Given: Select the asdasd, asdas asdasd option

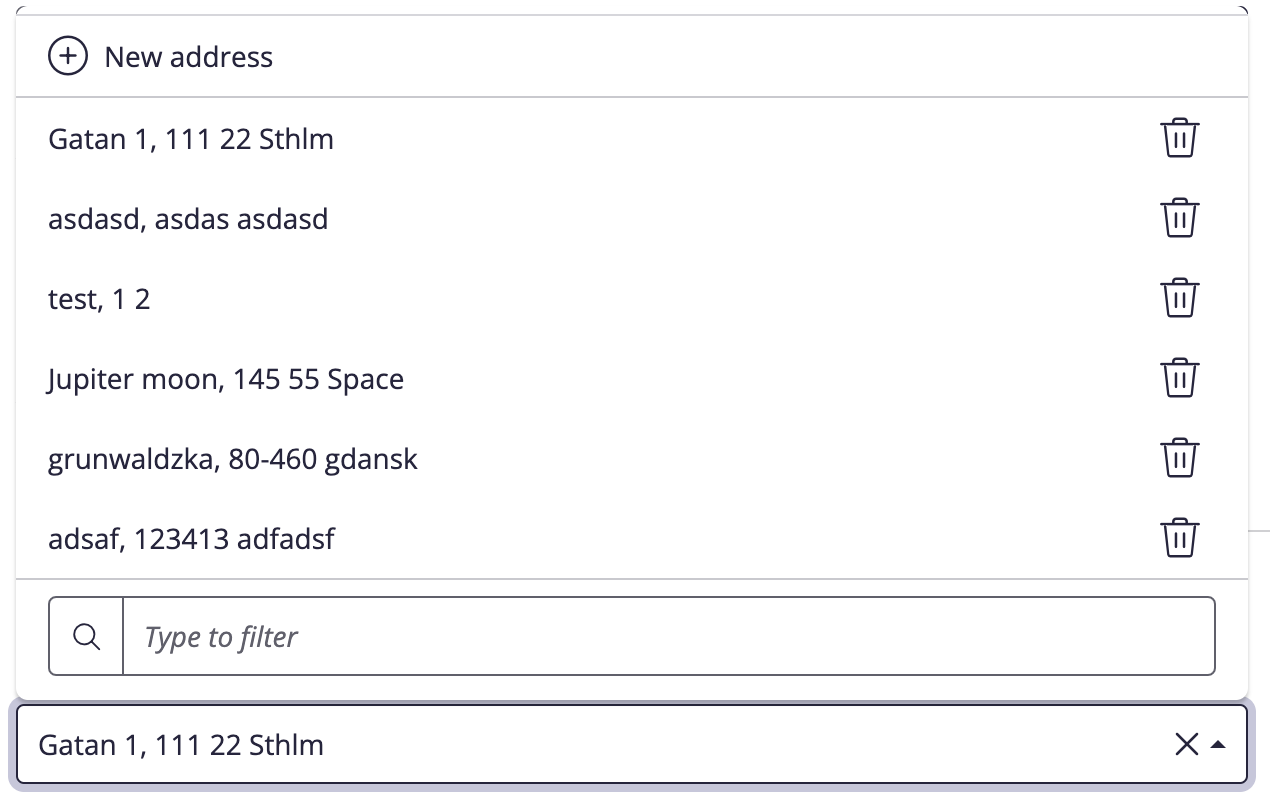Looking at the screenshot, I should (x=632, y=218).
